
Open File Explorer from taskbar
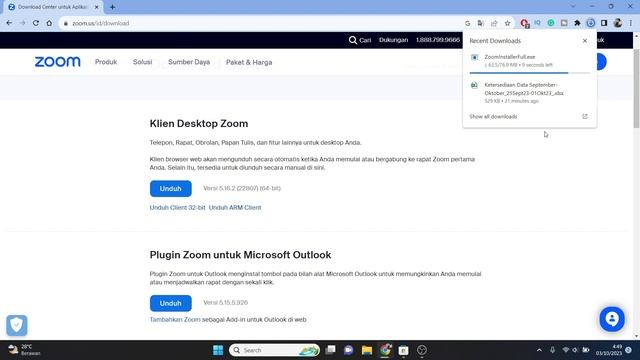pyautogui.click(x=367, y=350)
